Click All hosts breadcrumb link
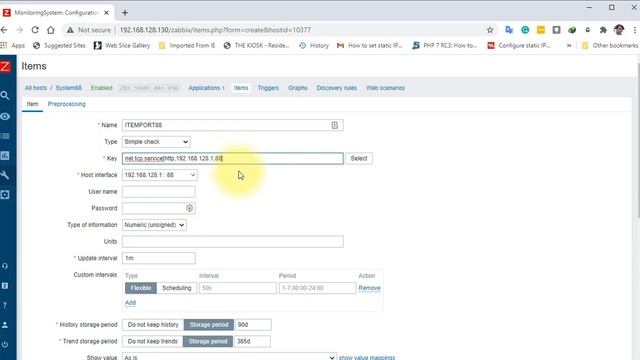Image resolution: width=640 pixels, height=360 pixels. pyautogui.click(x=36, y=88)
